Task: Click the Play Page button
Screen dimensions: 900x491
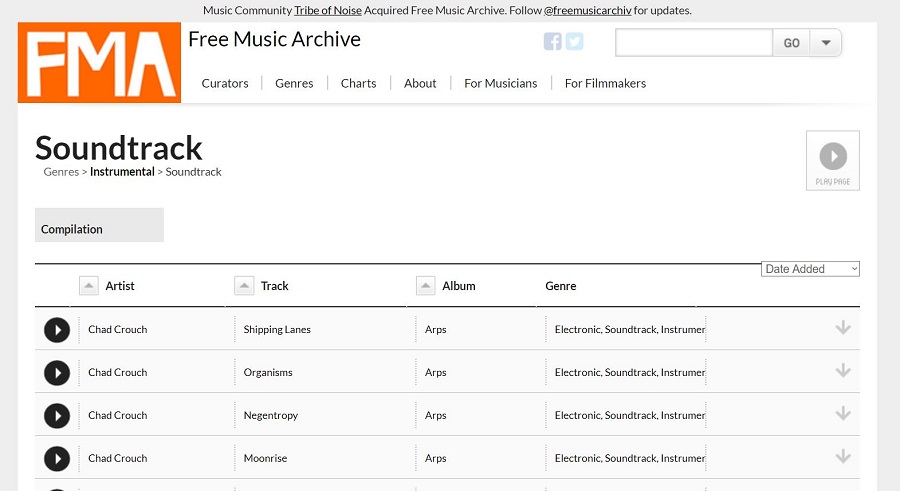Action: (x=833, y=161)
